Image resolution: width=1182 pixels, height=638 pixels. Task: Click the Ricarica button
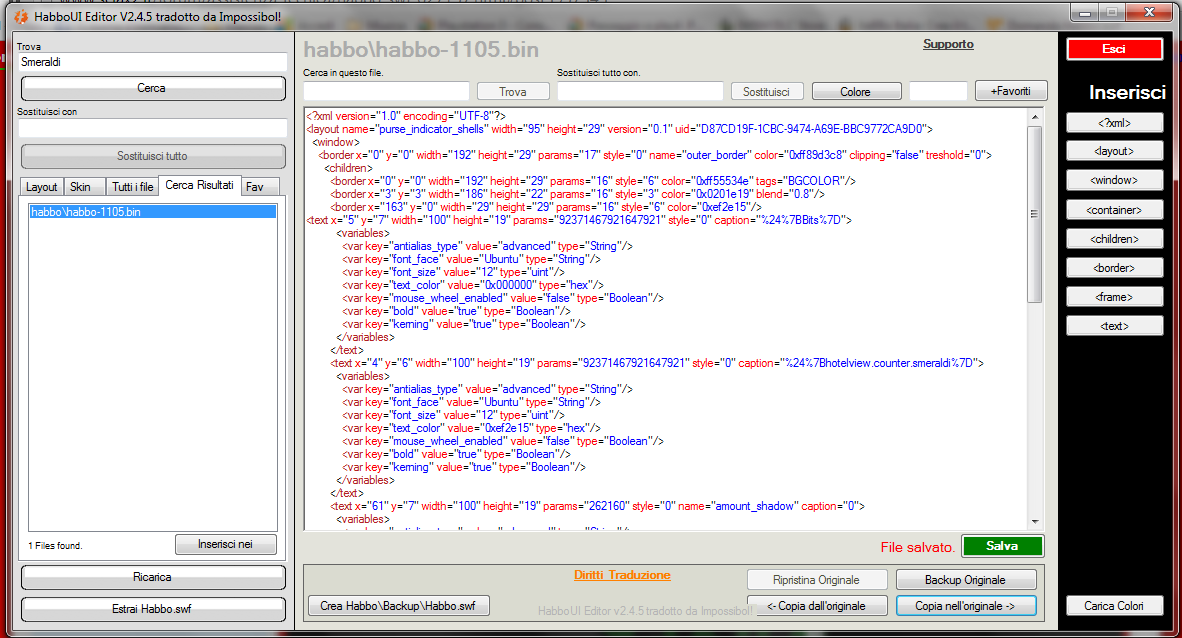[x=153, y=577]
